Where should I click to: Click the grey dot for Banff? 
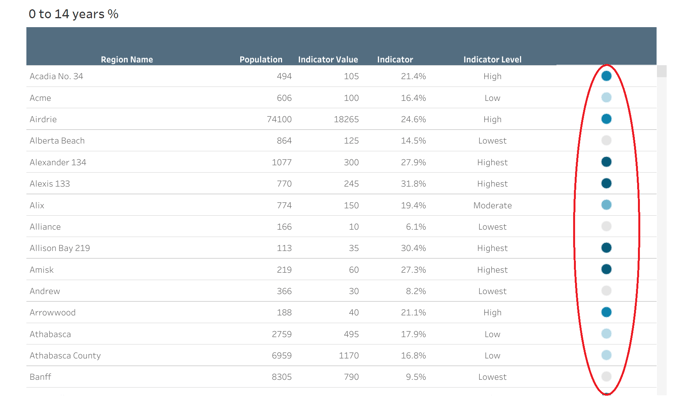pyautogui.click(x=606, y=377)
